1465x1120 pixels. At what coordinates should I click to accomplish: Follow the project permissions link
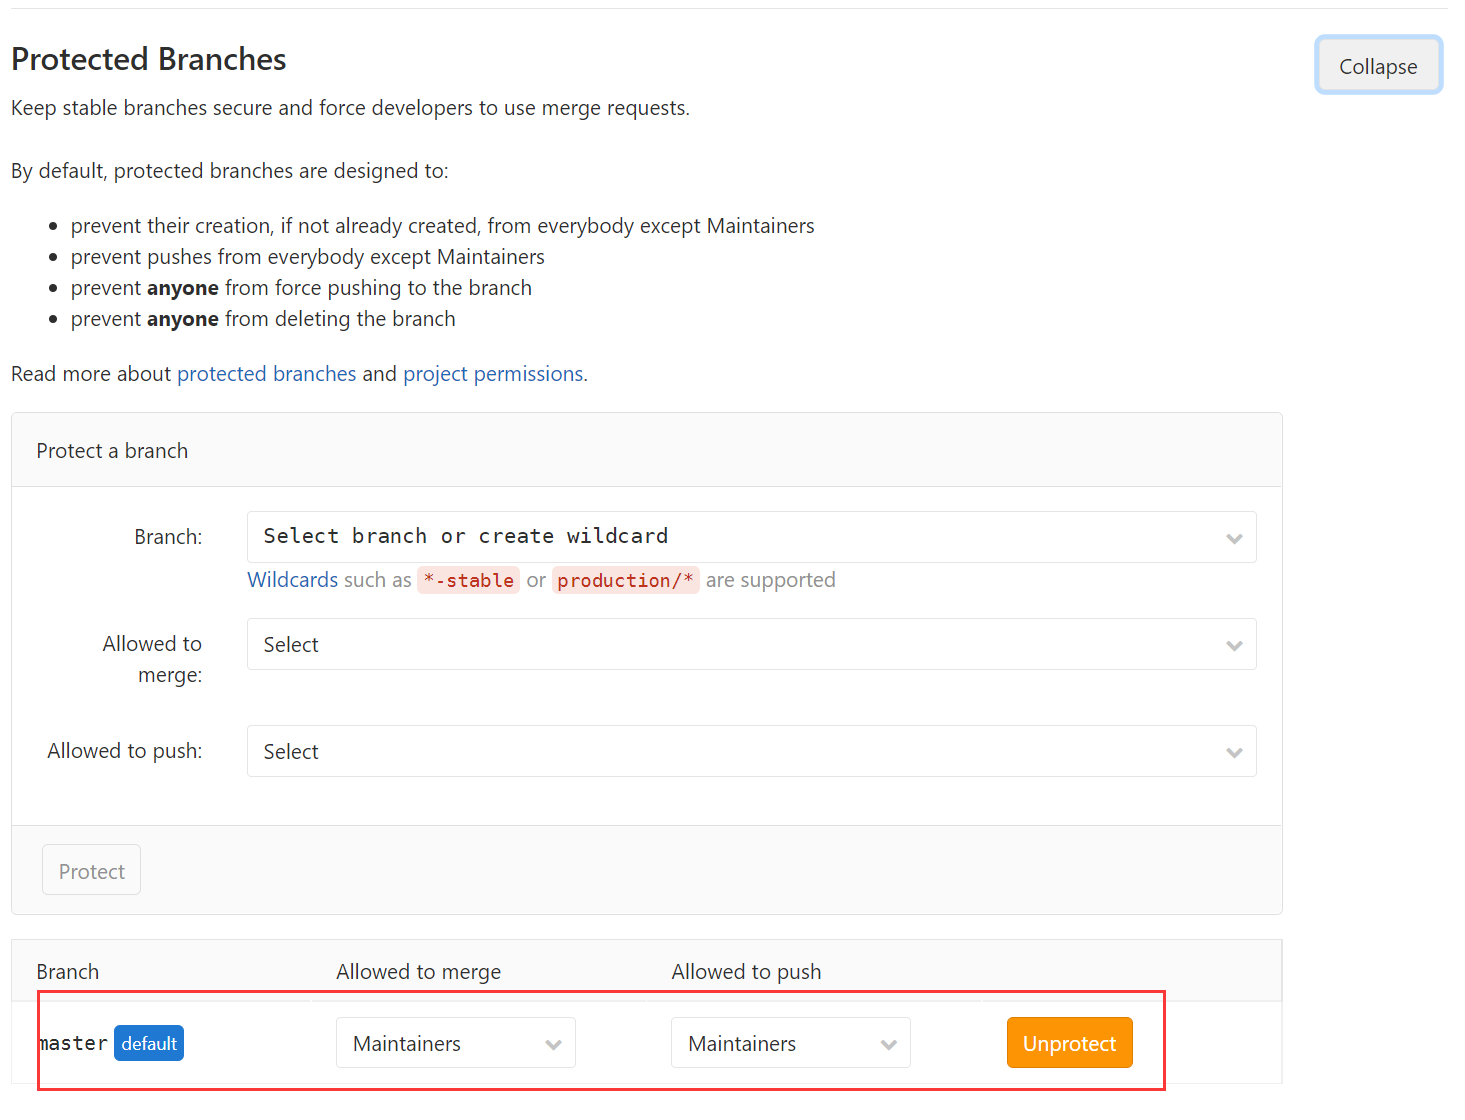tap(493, 374)
